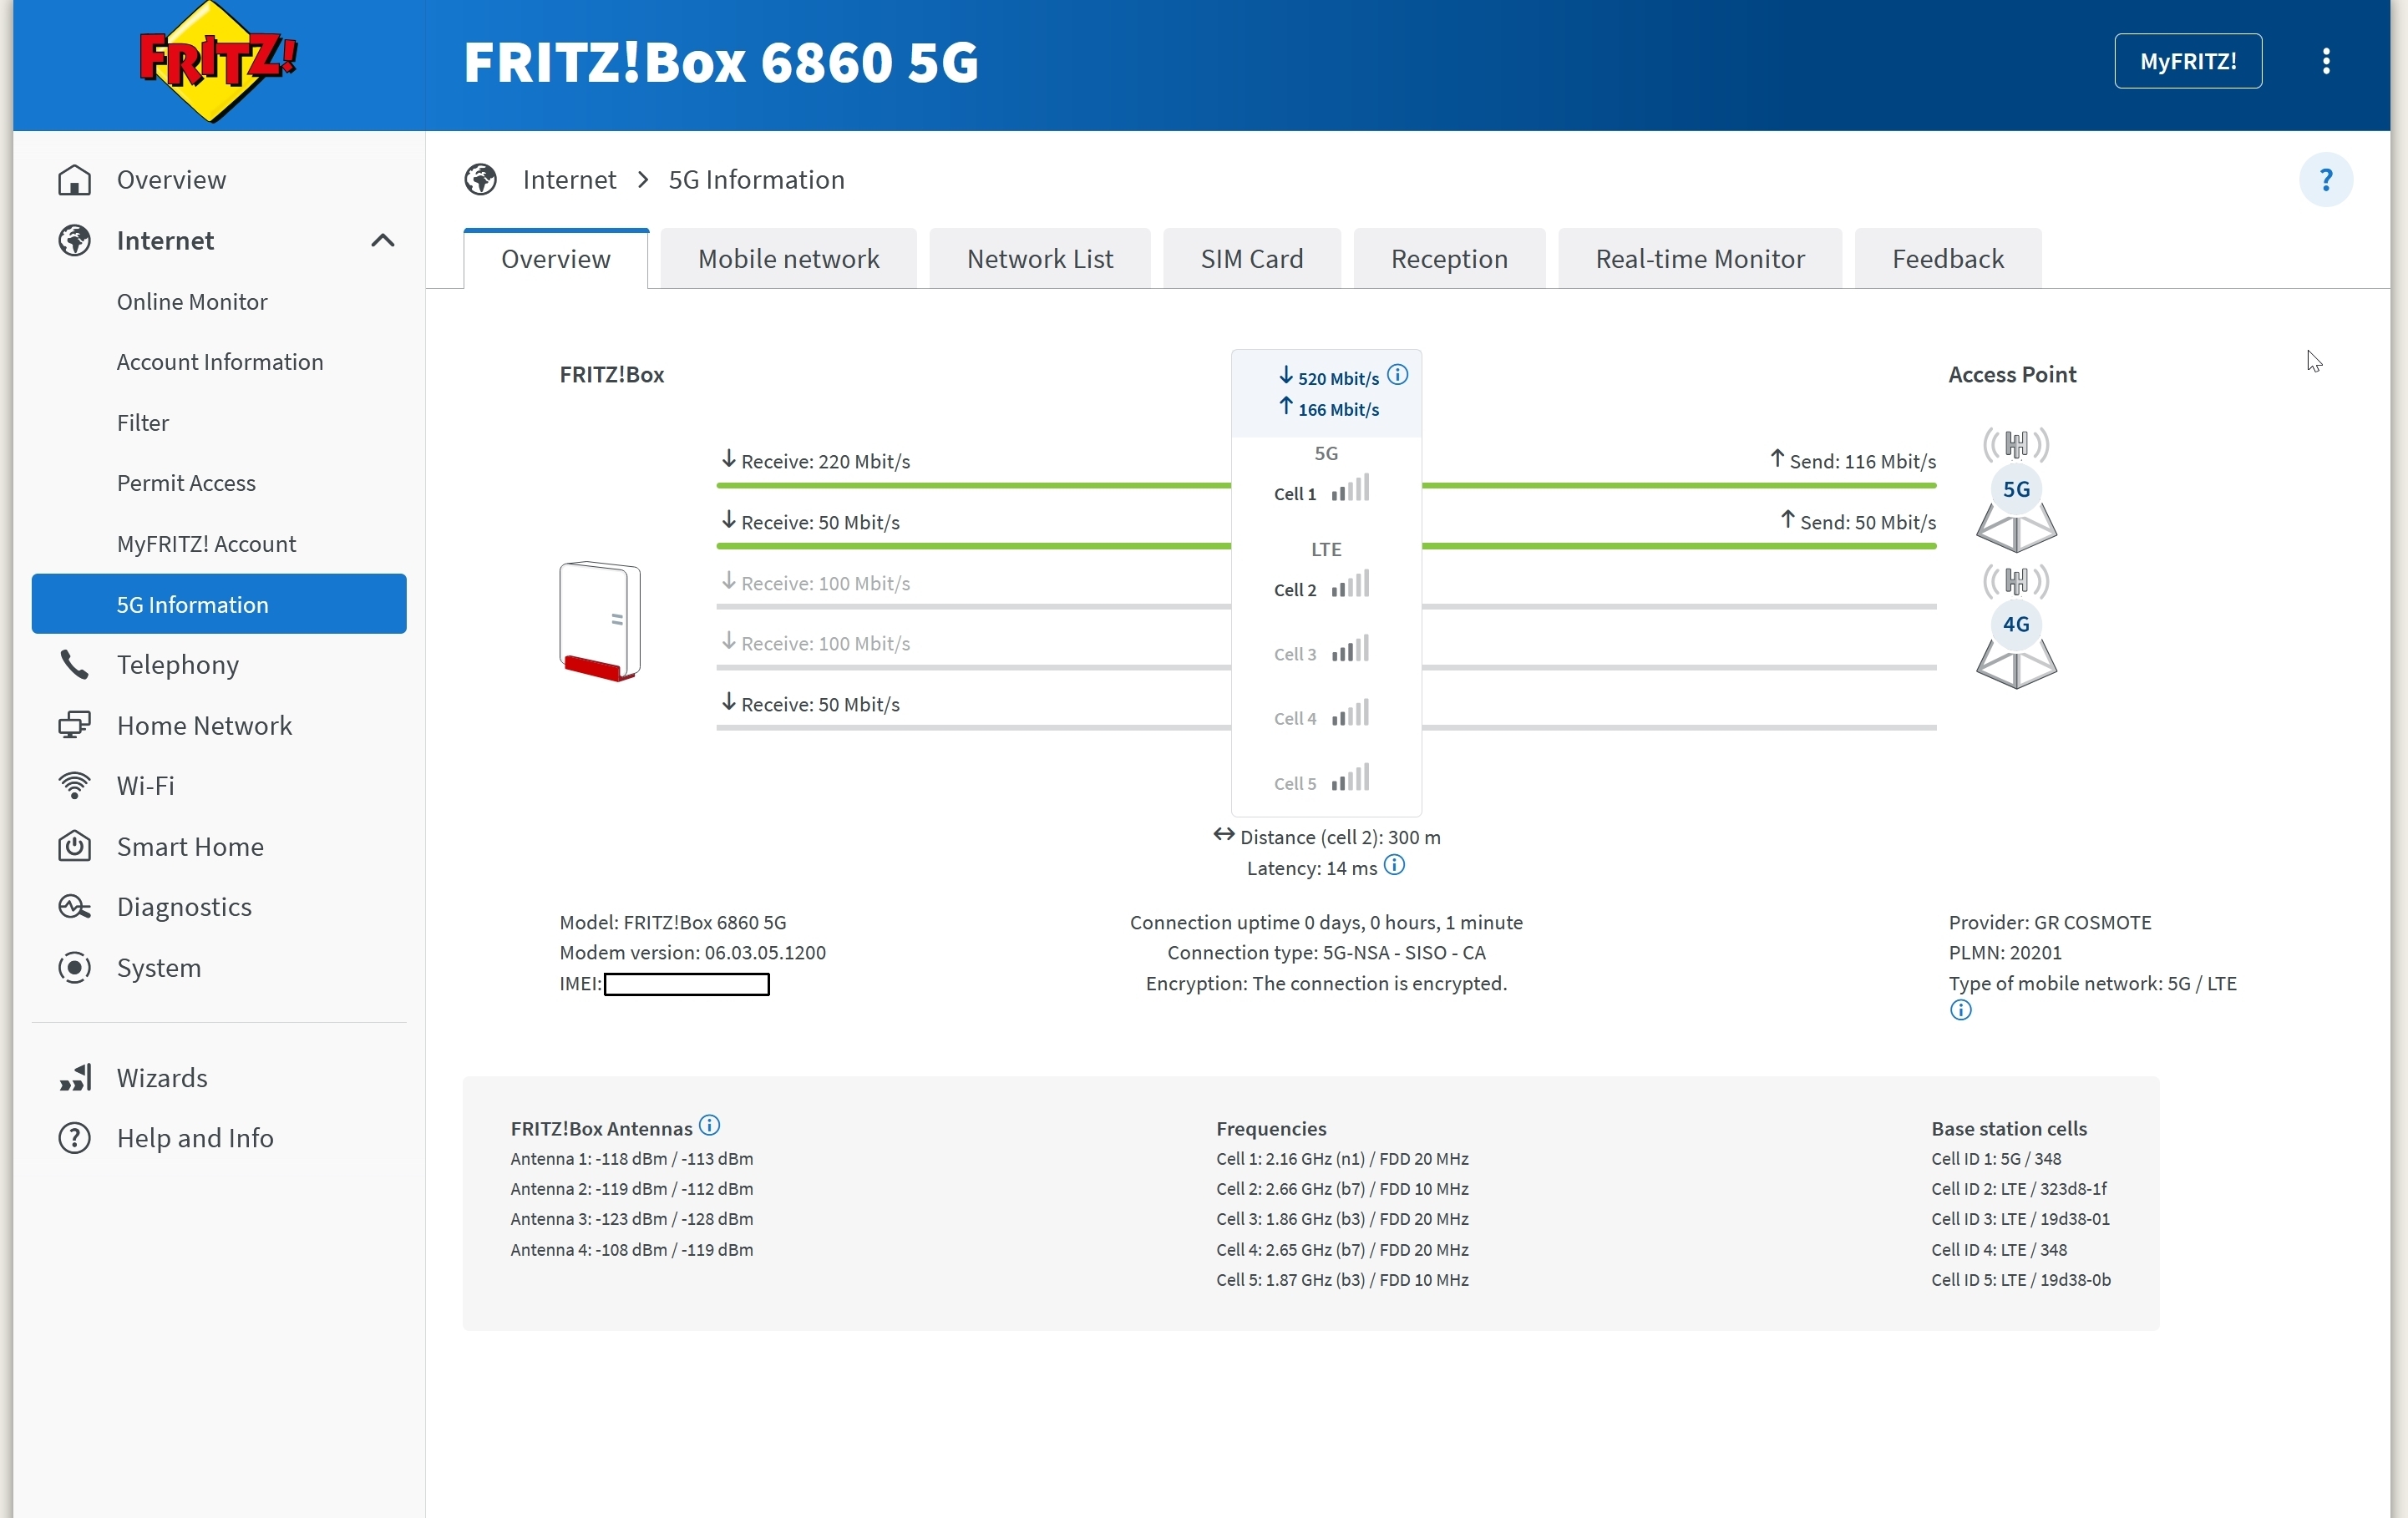Click 'Antenna 4: -108 dBm / -119 dBm'

click(x=631, y=1250)
